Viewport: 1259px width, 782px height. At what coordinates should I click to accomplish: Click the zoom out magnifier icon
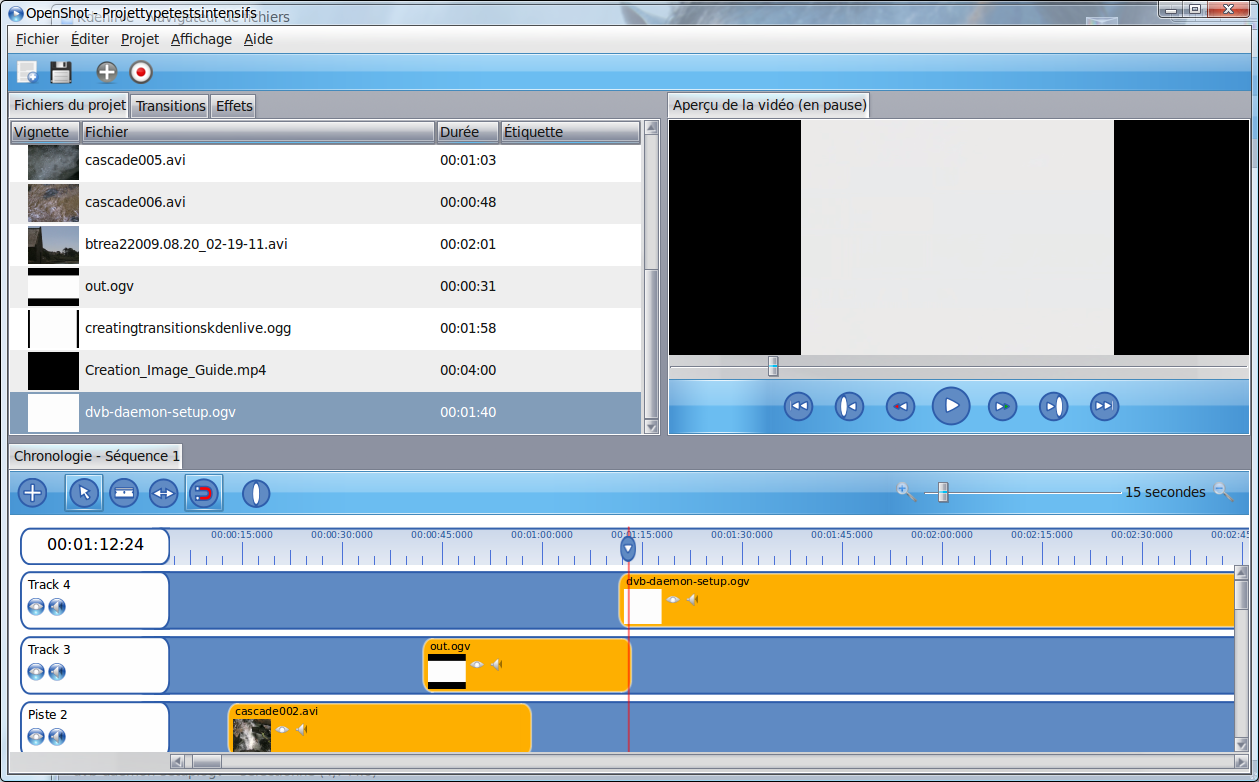pos(1222,491)
